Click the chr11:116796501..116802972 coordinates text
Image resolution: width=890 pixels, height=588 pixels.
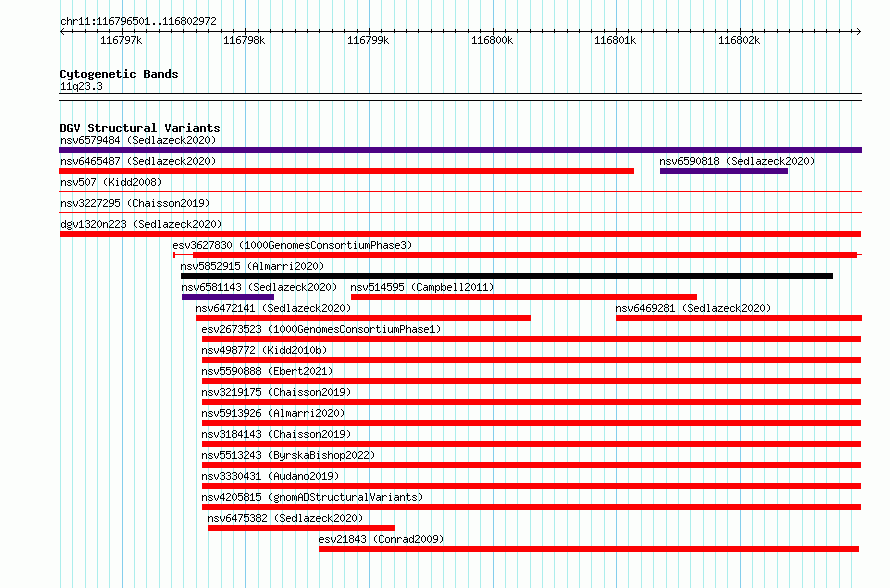[x=138, y=22]
